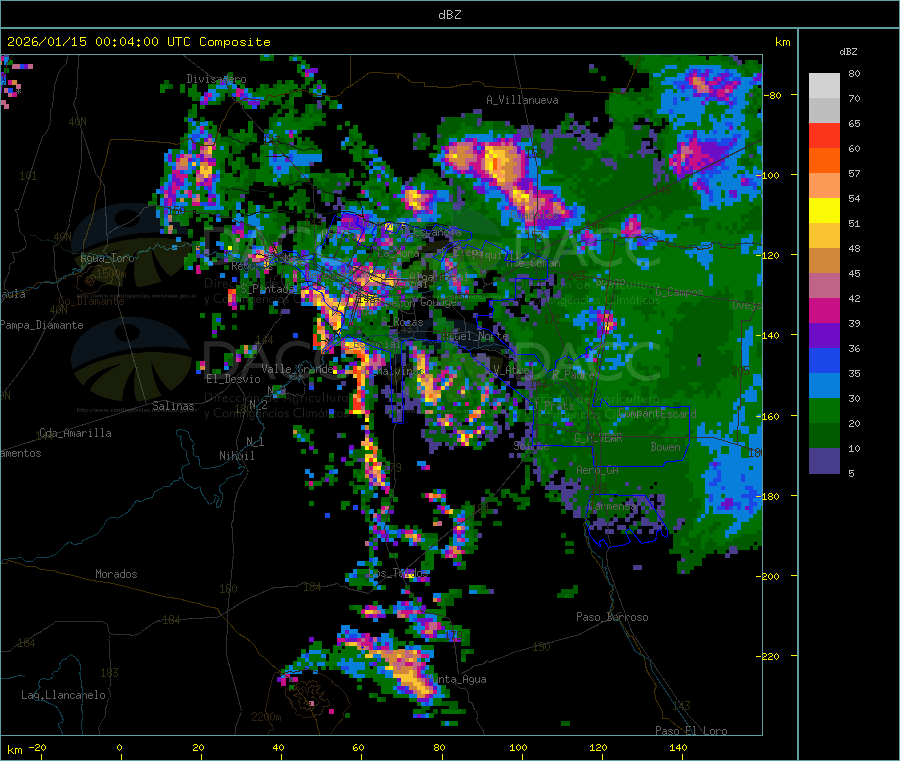Click the -160 km vertical axis tick
The height and width of the screenshot is (761, 900).
point(768,416)
